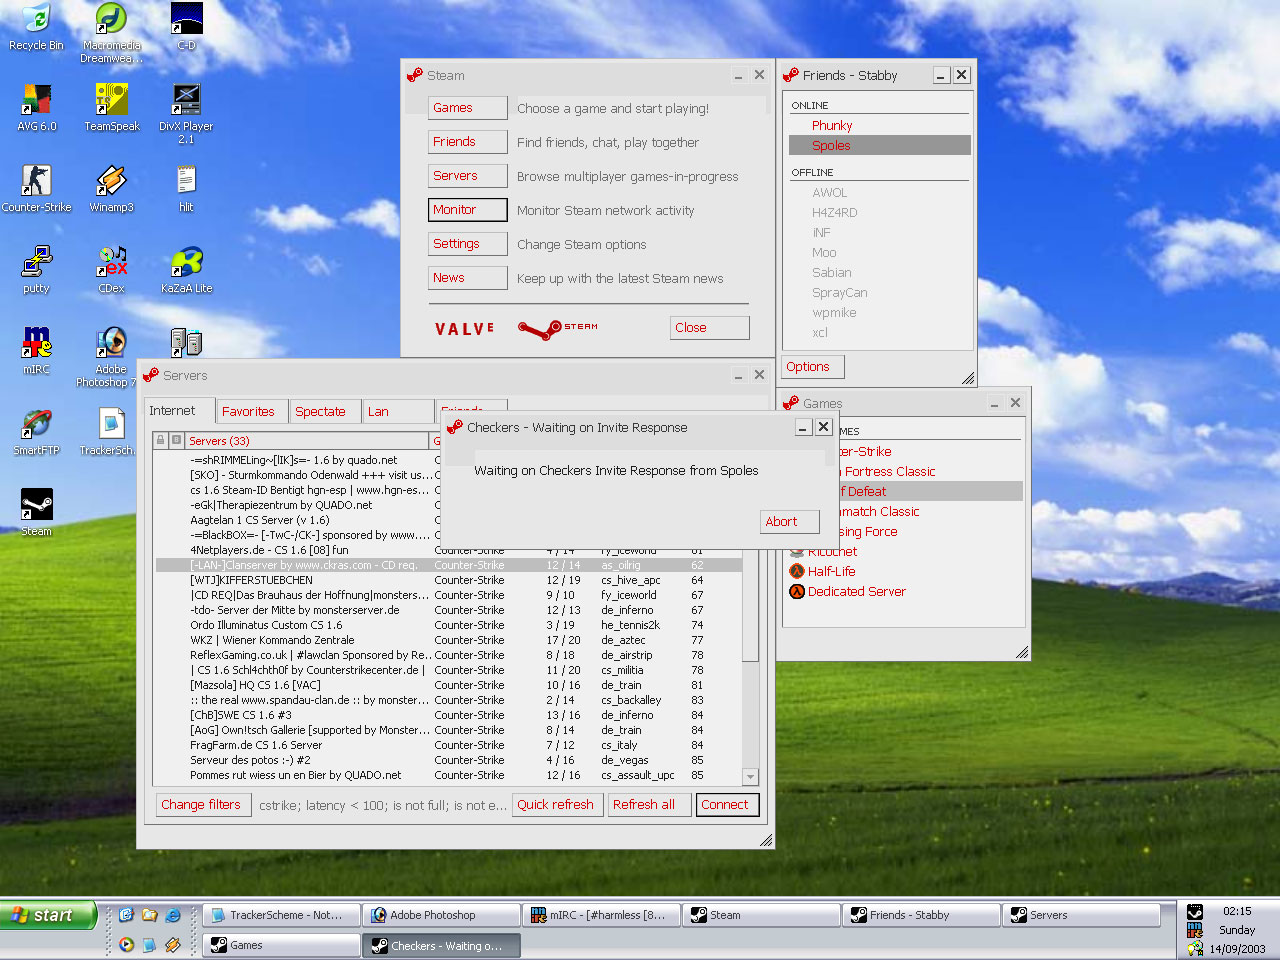Sort by the Servers (33) column header

(306, 441)
